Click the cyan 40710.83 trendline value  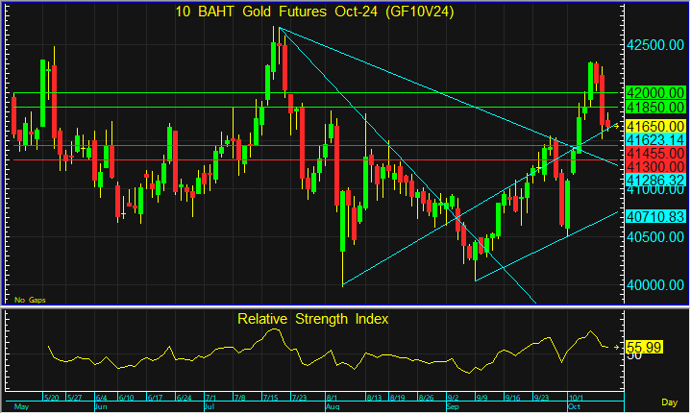coord(656,216)
